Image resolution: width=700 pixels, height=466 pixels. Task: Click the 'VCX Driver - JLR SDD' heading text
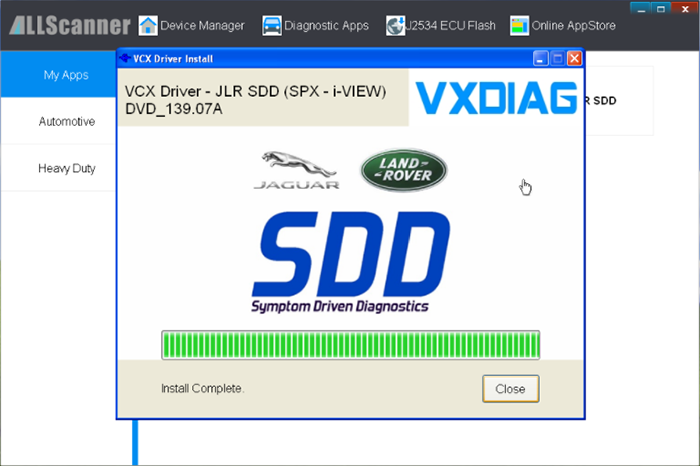click(x=255, y=92)
